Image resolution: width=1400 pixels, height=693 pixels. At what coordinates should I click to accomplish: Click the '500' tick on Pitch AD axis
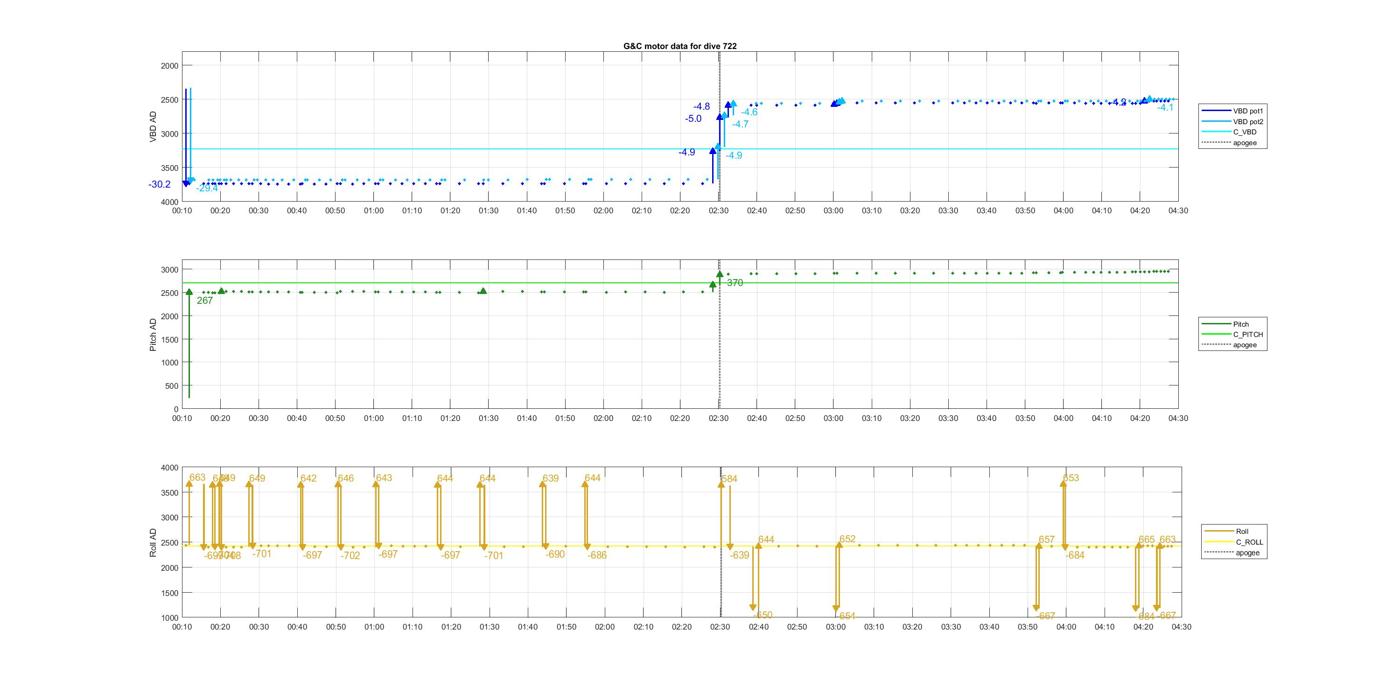tap(172, 386)
